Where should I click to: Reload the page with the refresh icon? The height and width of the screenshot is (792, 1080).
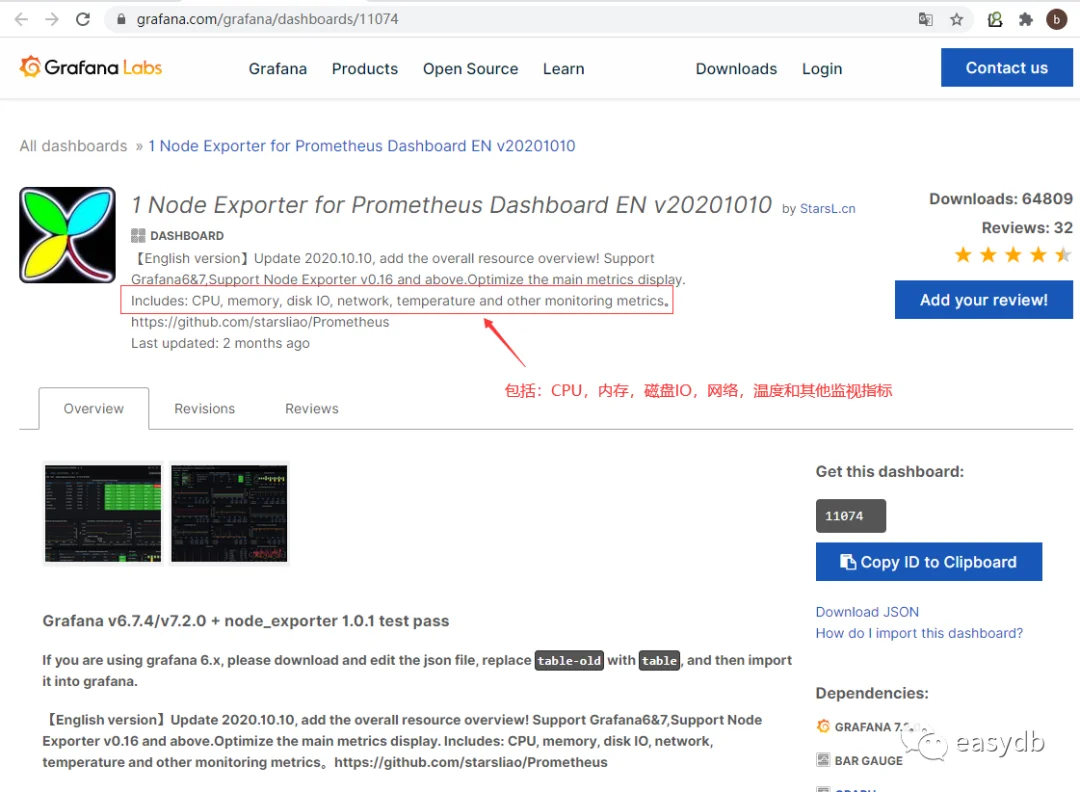coord(83,19)
